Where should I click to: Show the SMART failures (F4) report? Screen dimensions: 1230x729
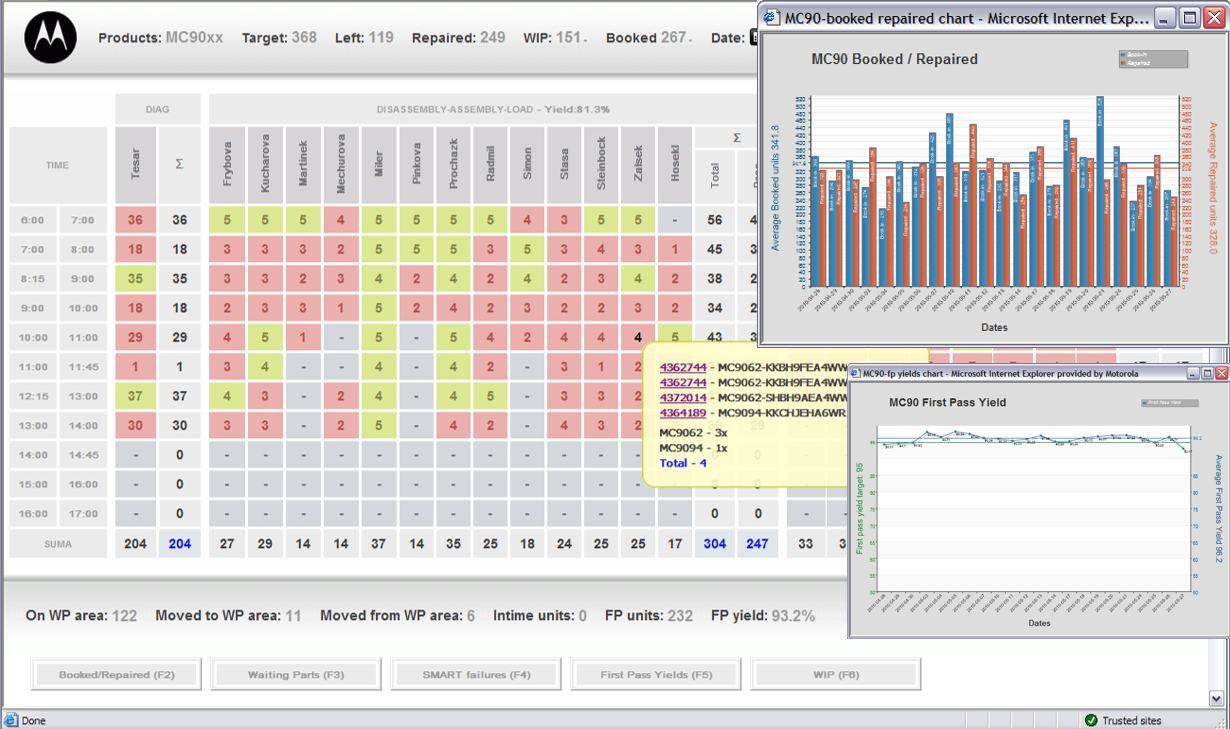tap(476, 675)
